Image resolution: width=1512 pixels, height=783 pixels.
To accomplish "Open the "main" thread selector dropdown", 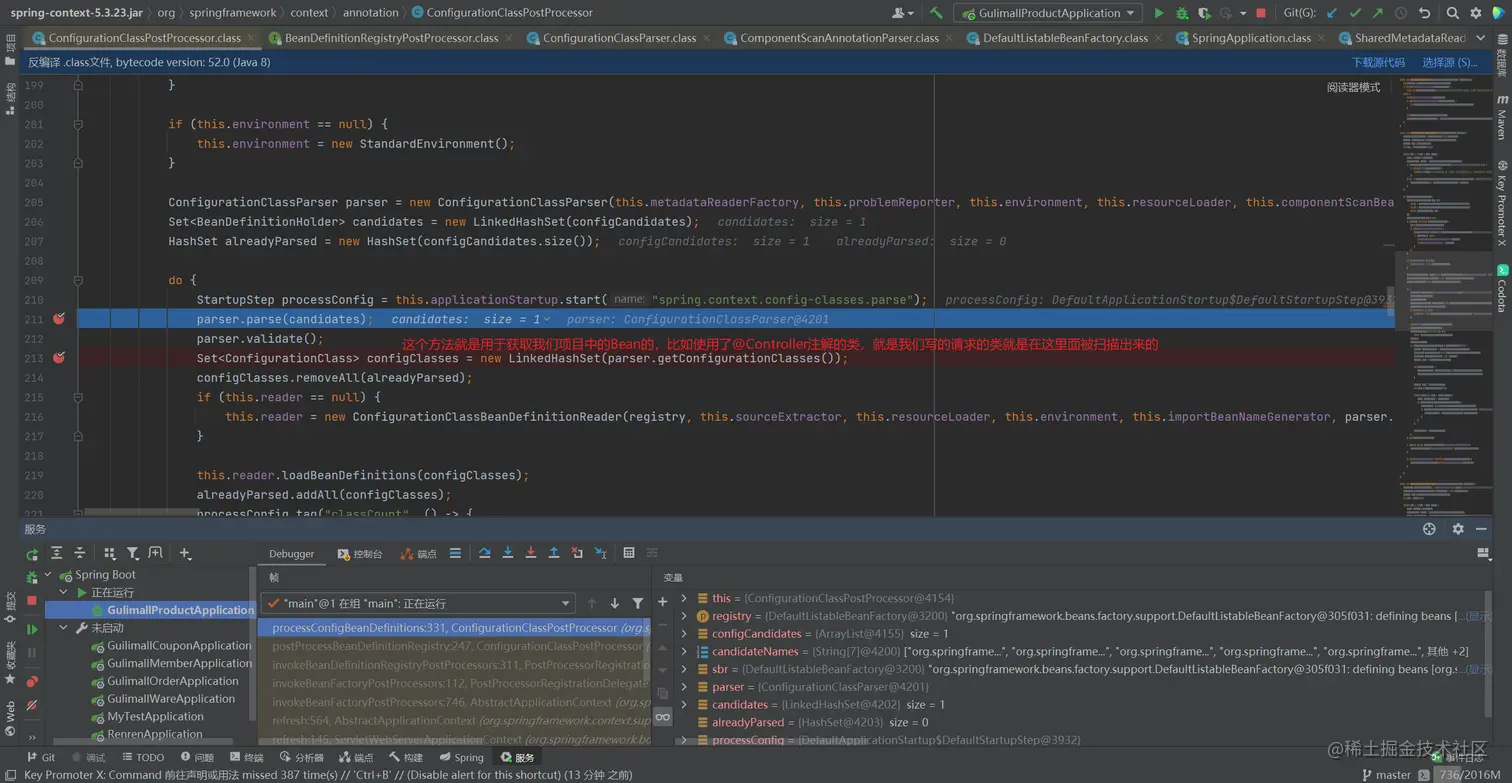I will [418, 604].
